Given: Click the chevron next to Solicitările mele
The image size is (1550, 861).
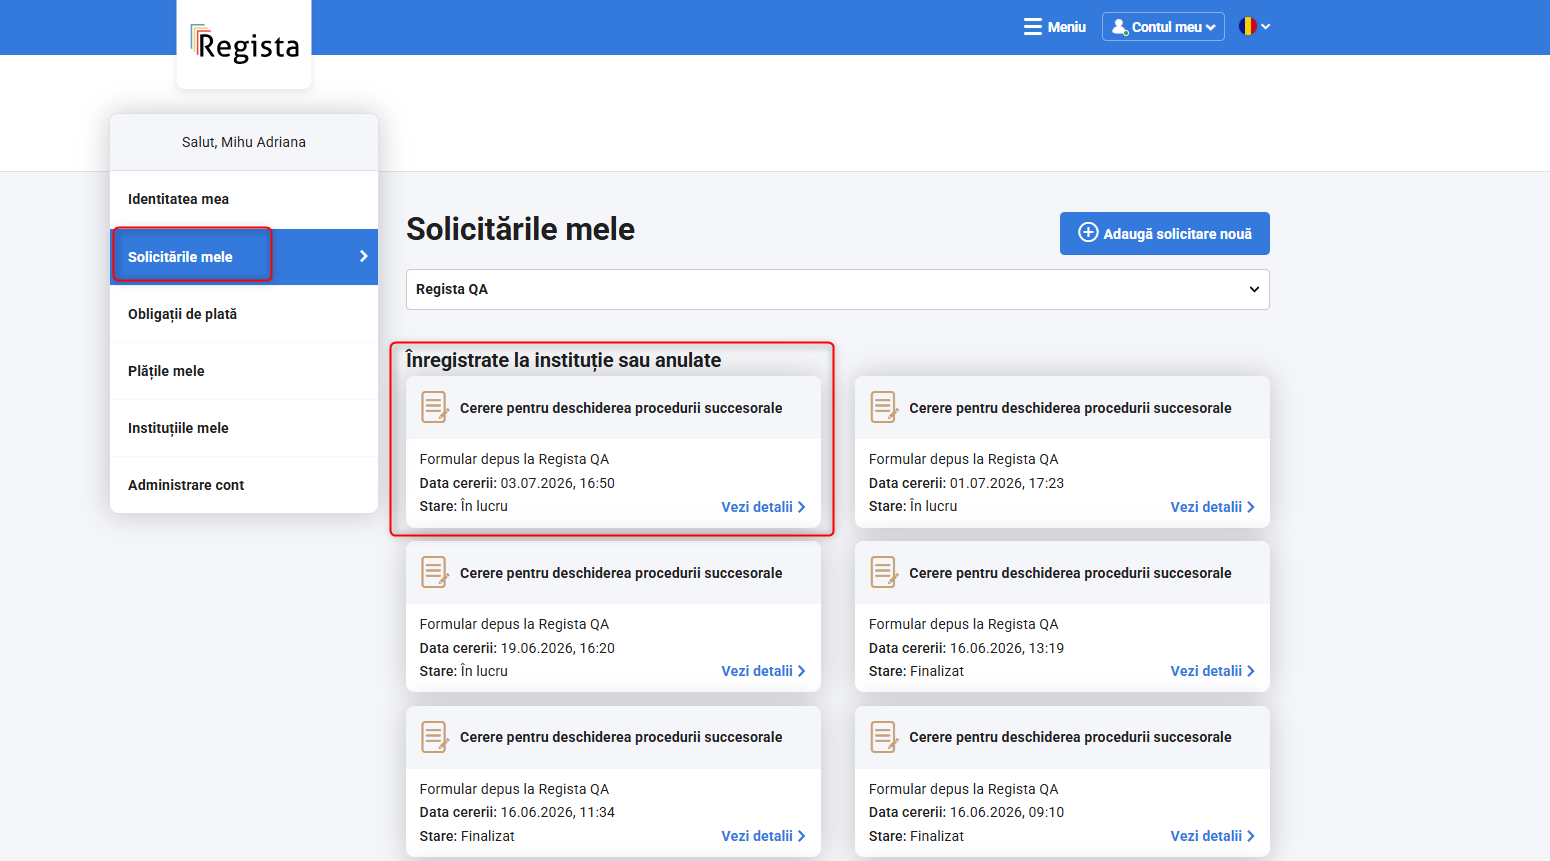Looking at the screenshot, I should pos(363,257).
